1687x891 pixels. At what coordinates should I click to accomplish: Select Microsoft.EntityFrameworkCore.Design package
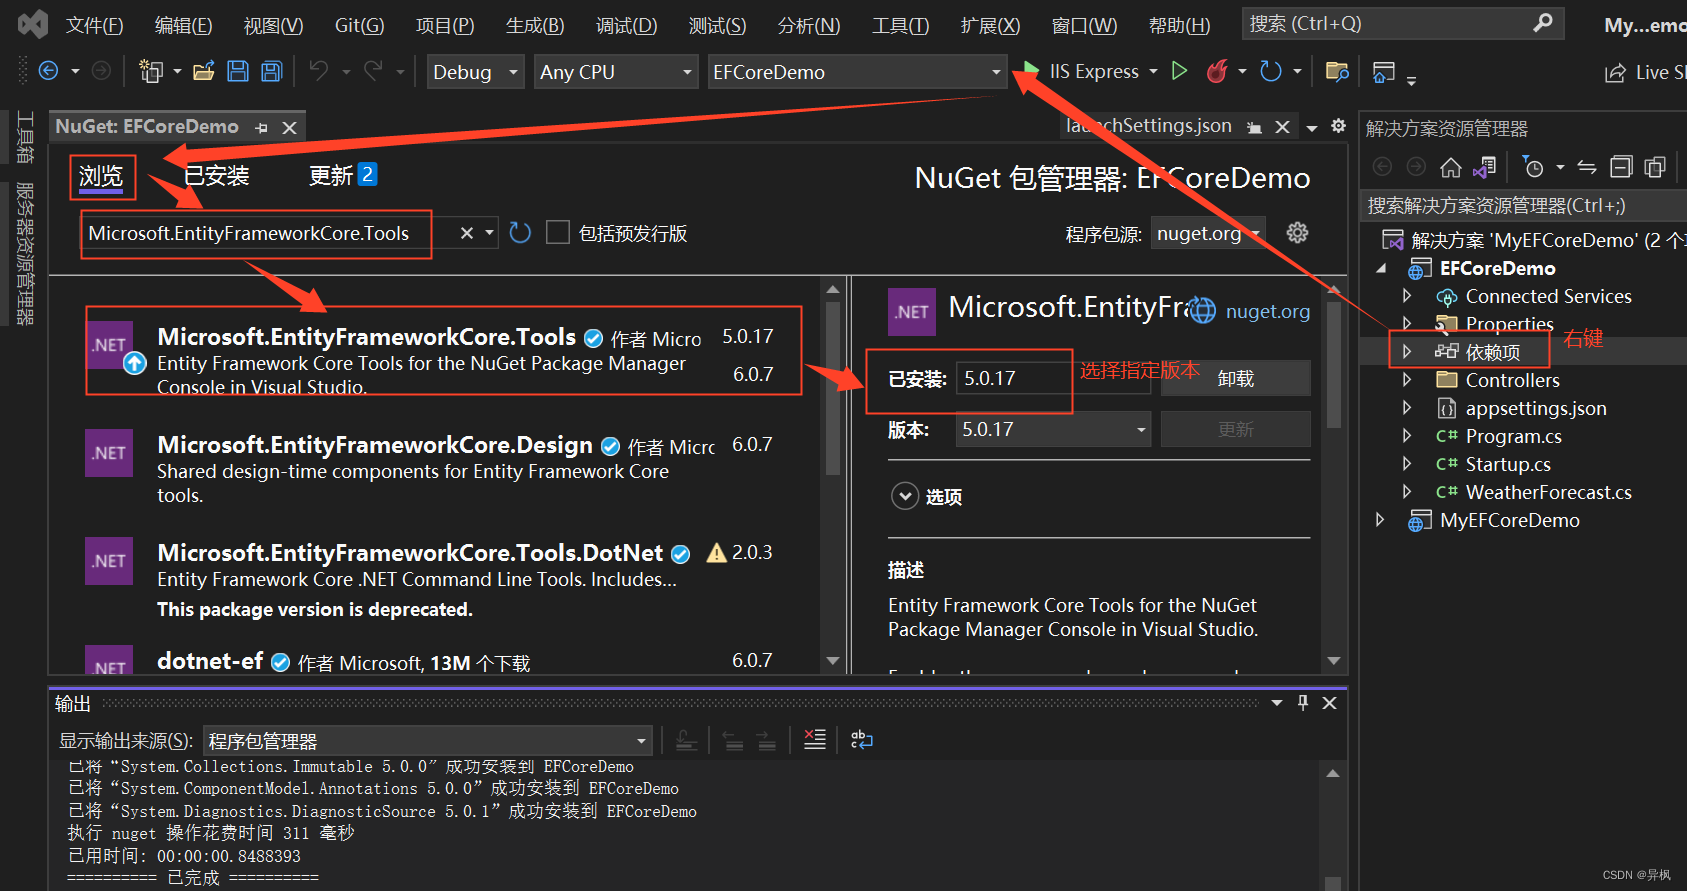pos(436,469)
